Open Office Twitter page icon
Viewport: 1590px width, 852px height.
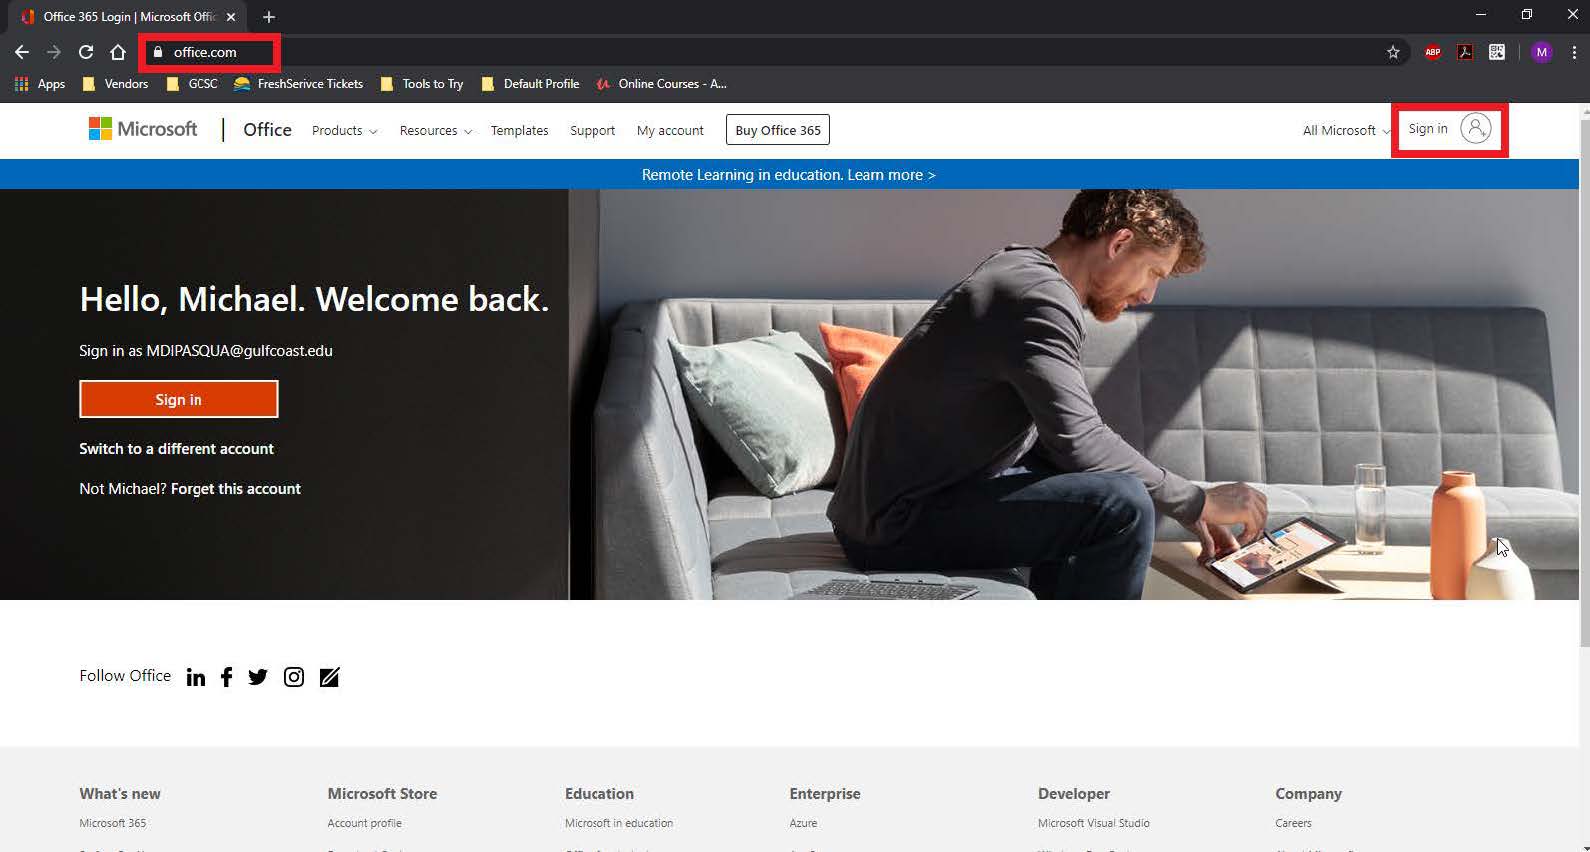tap(258, 677)
